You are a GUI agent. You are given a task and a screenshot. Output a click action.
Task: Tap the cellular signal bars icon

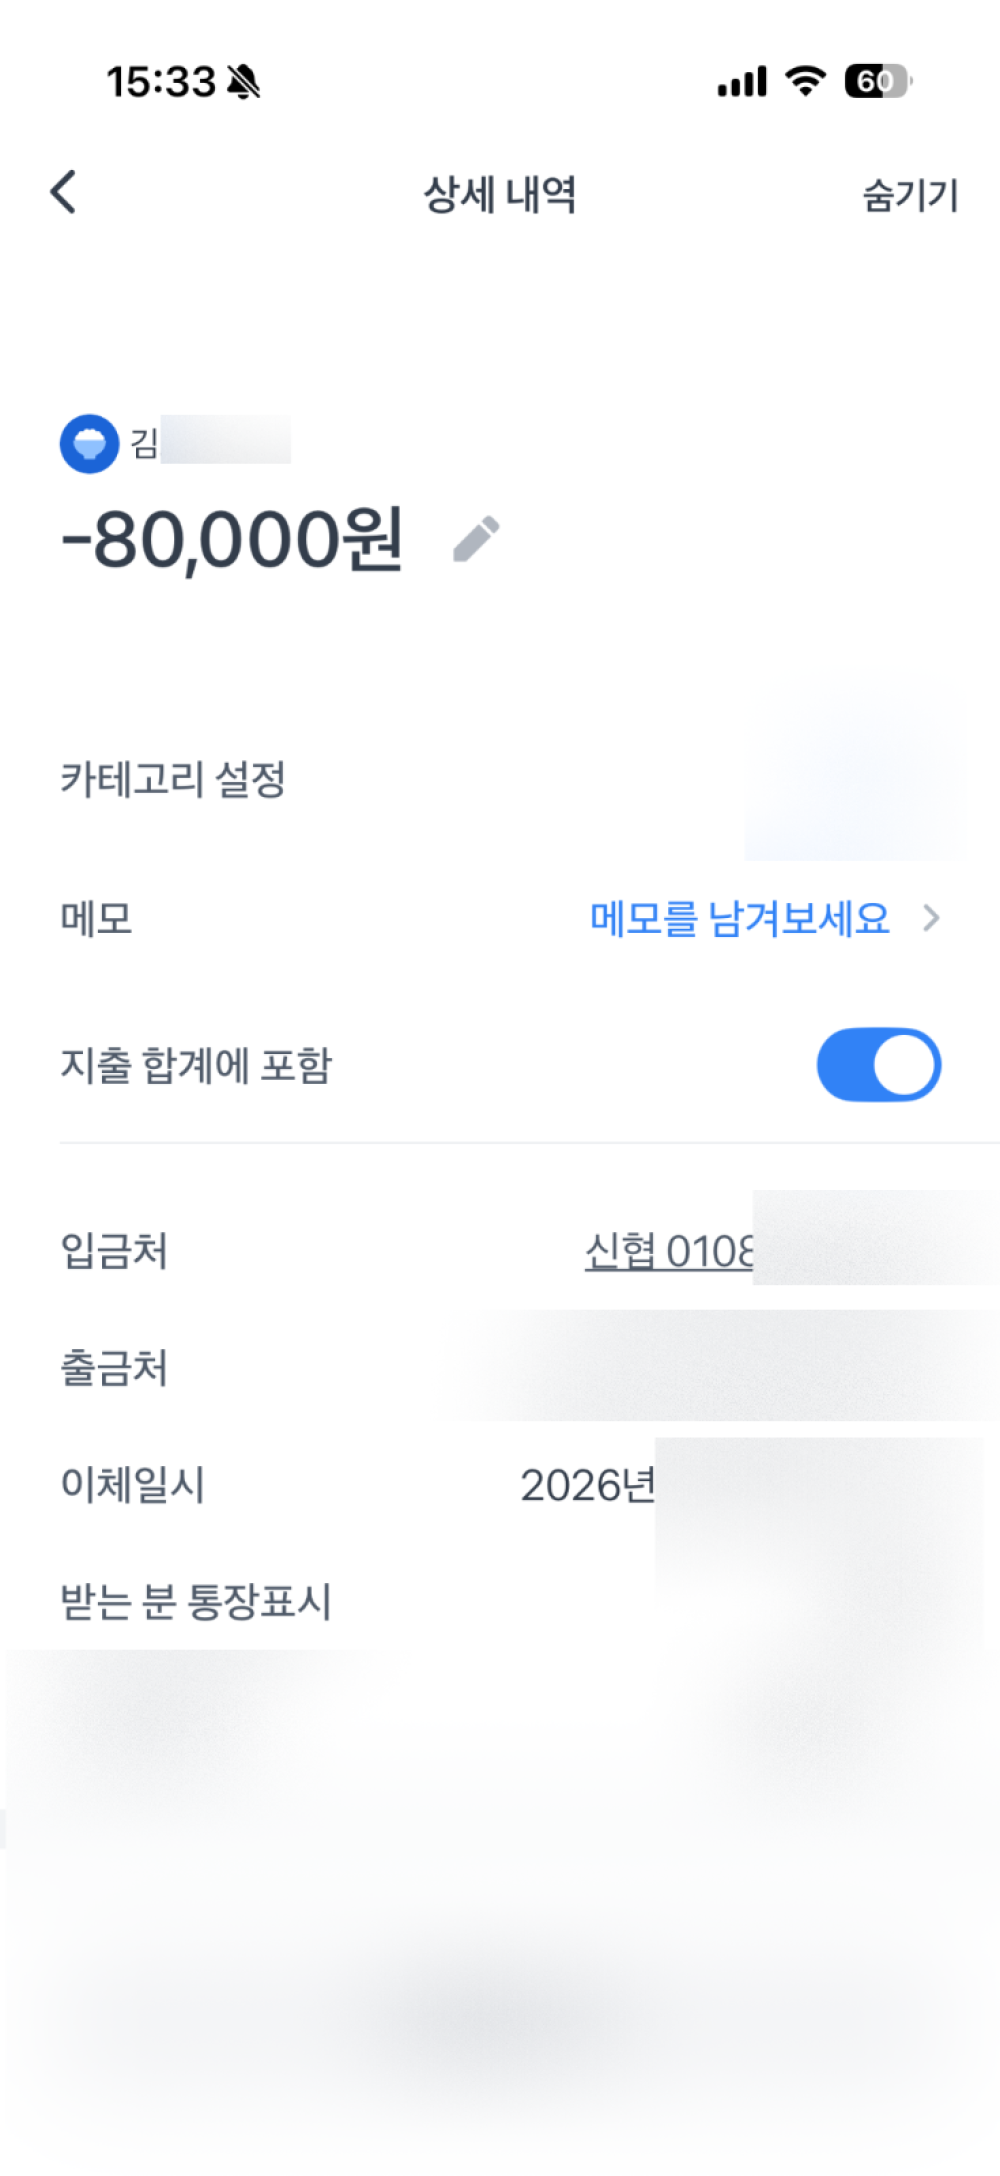[x=742, y=82]
